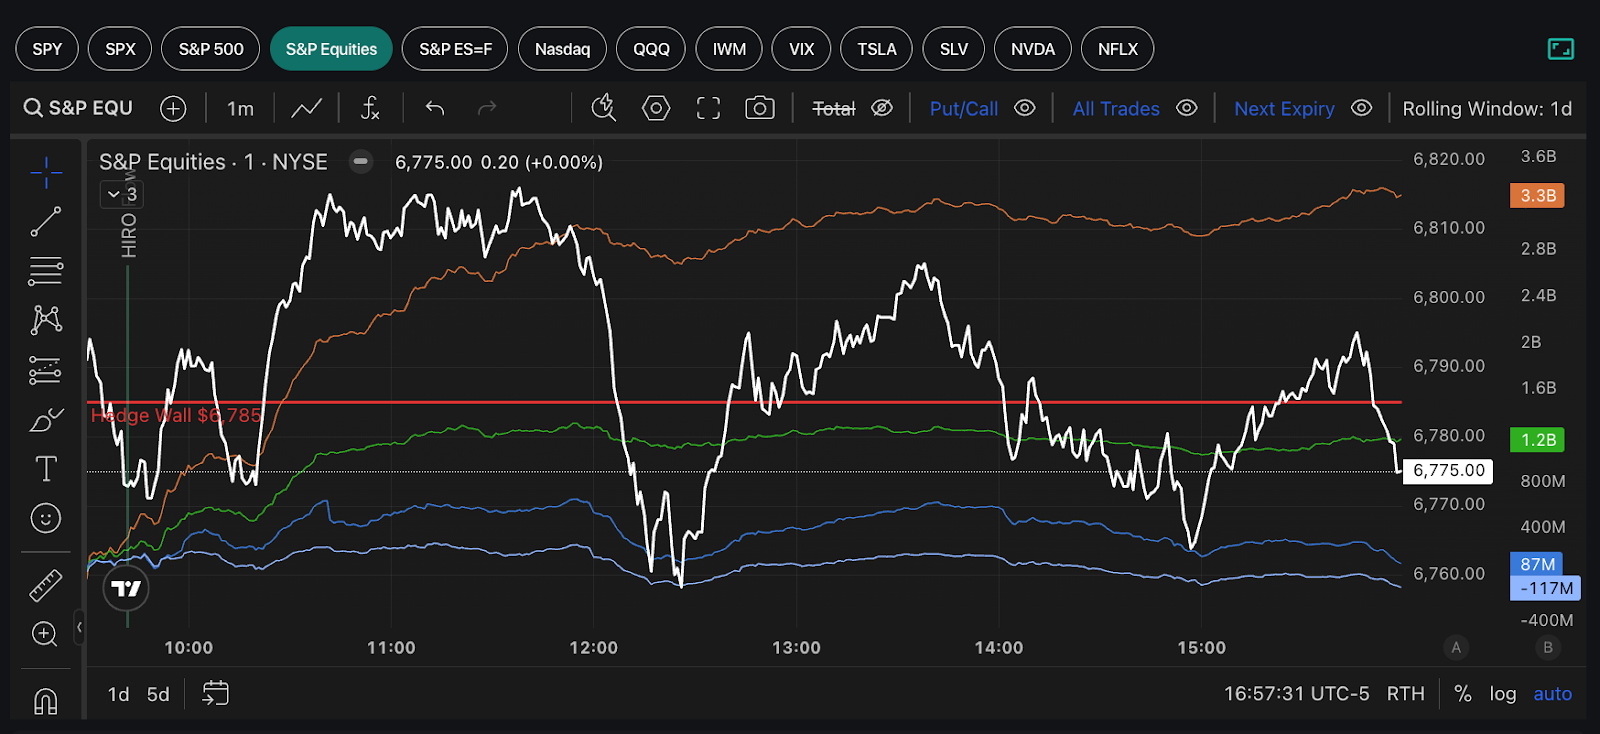Click the All Trades label
1600x734 pixels.
pos(1116,108)
